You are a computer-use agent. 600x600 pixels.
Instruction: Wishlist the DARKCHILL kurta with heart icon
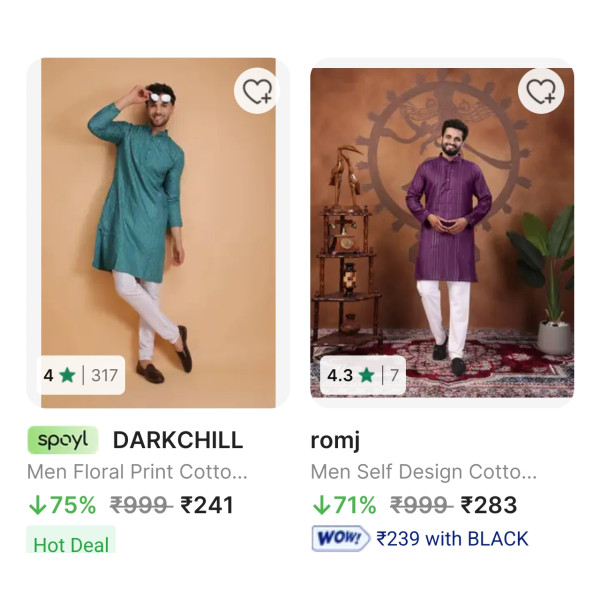257,91
